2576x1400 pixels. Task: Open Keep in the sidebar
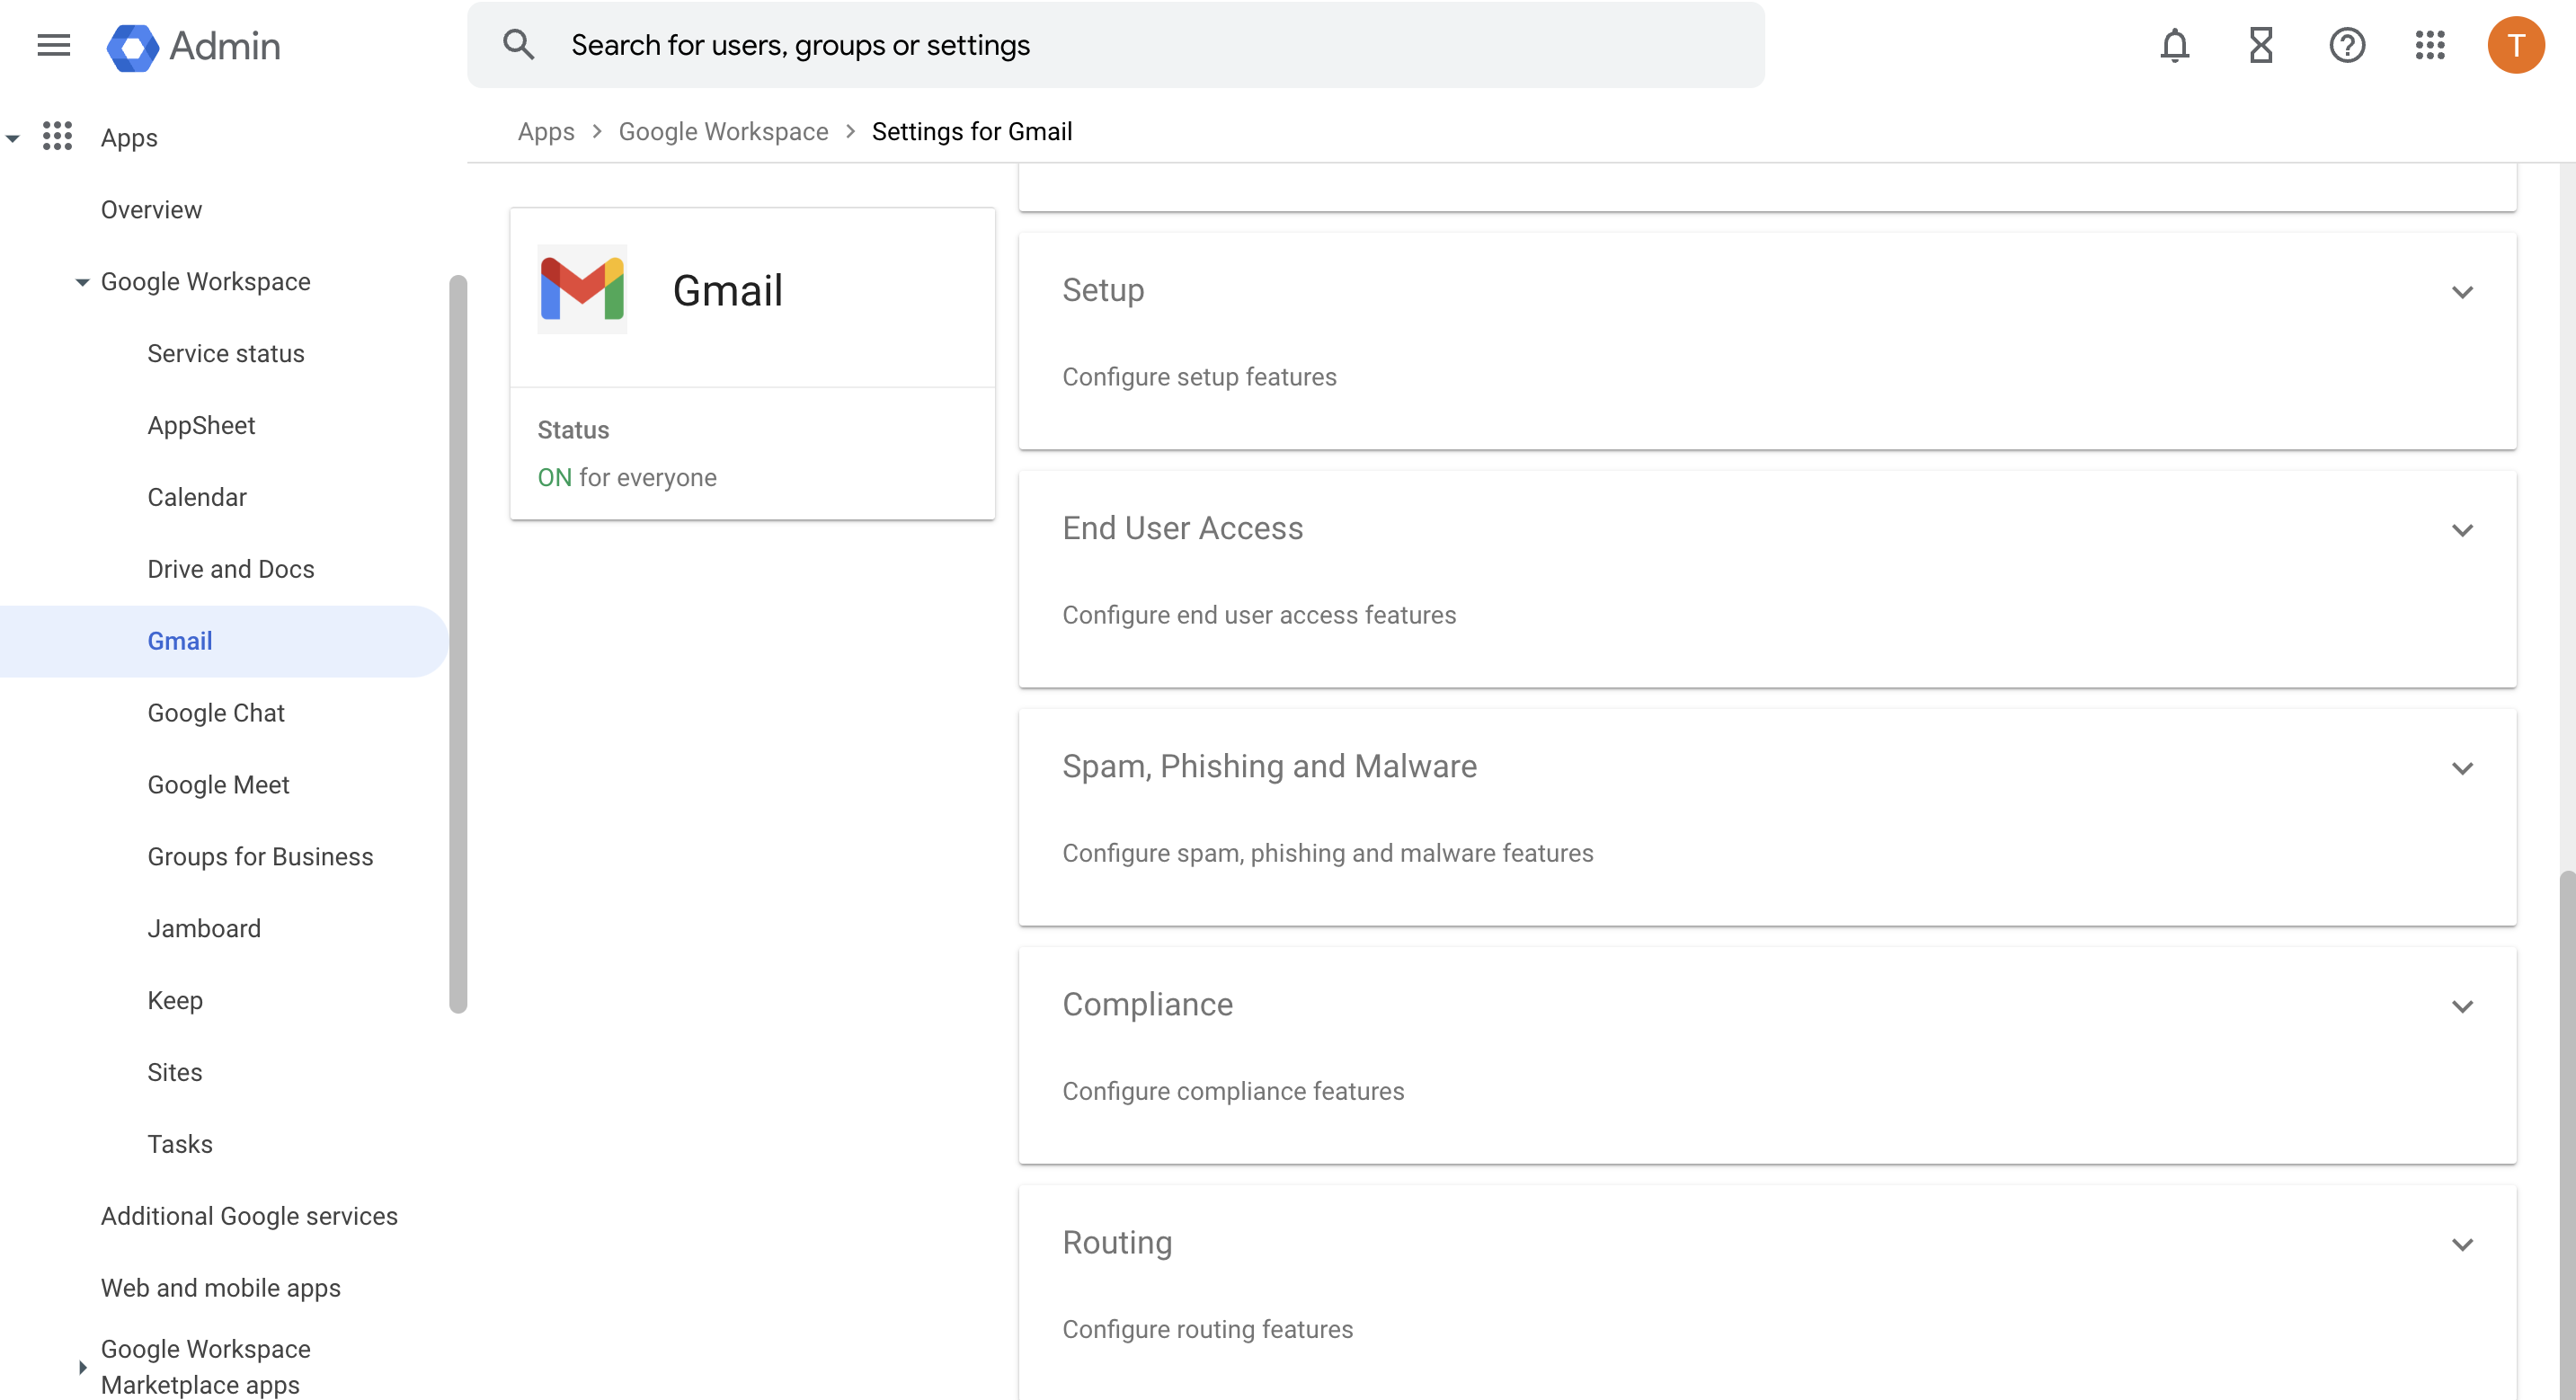tap(175, 1001)
